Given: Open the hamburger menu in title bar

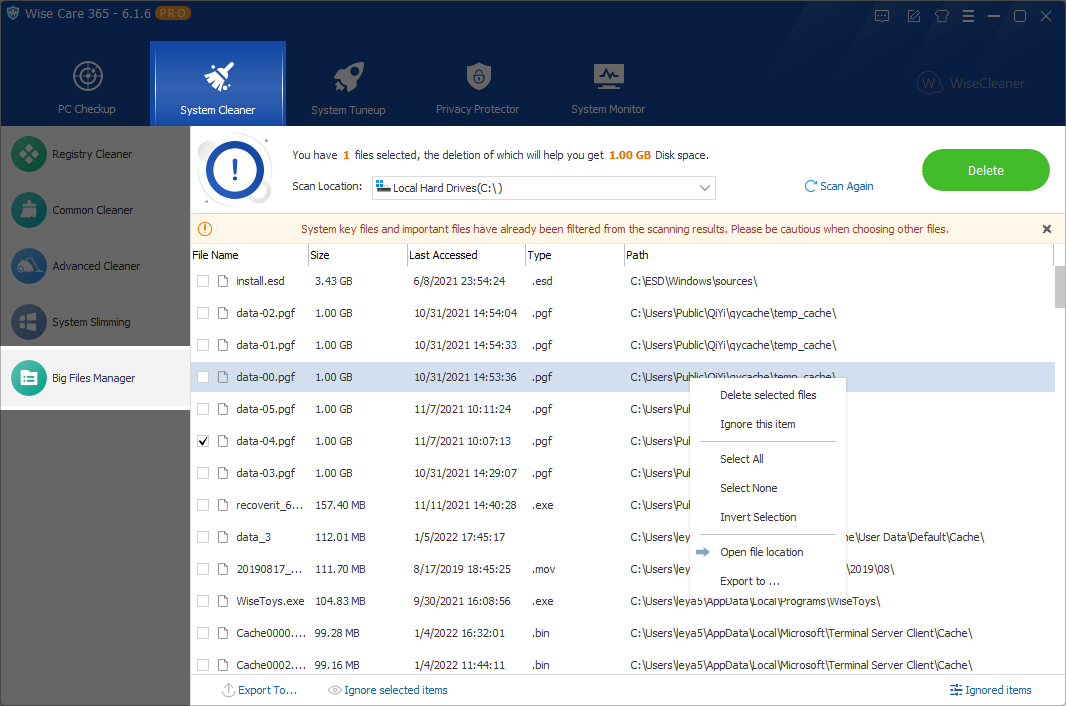Looking at the screenshot, I should 968,16.
